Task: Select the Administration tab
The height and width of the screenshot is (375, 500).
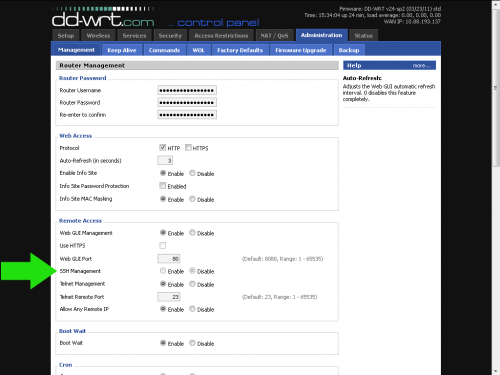Action: (321, 35)
